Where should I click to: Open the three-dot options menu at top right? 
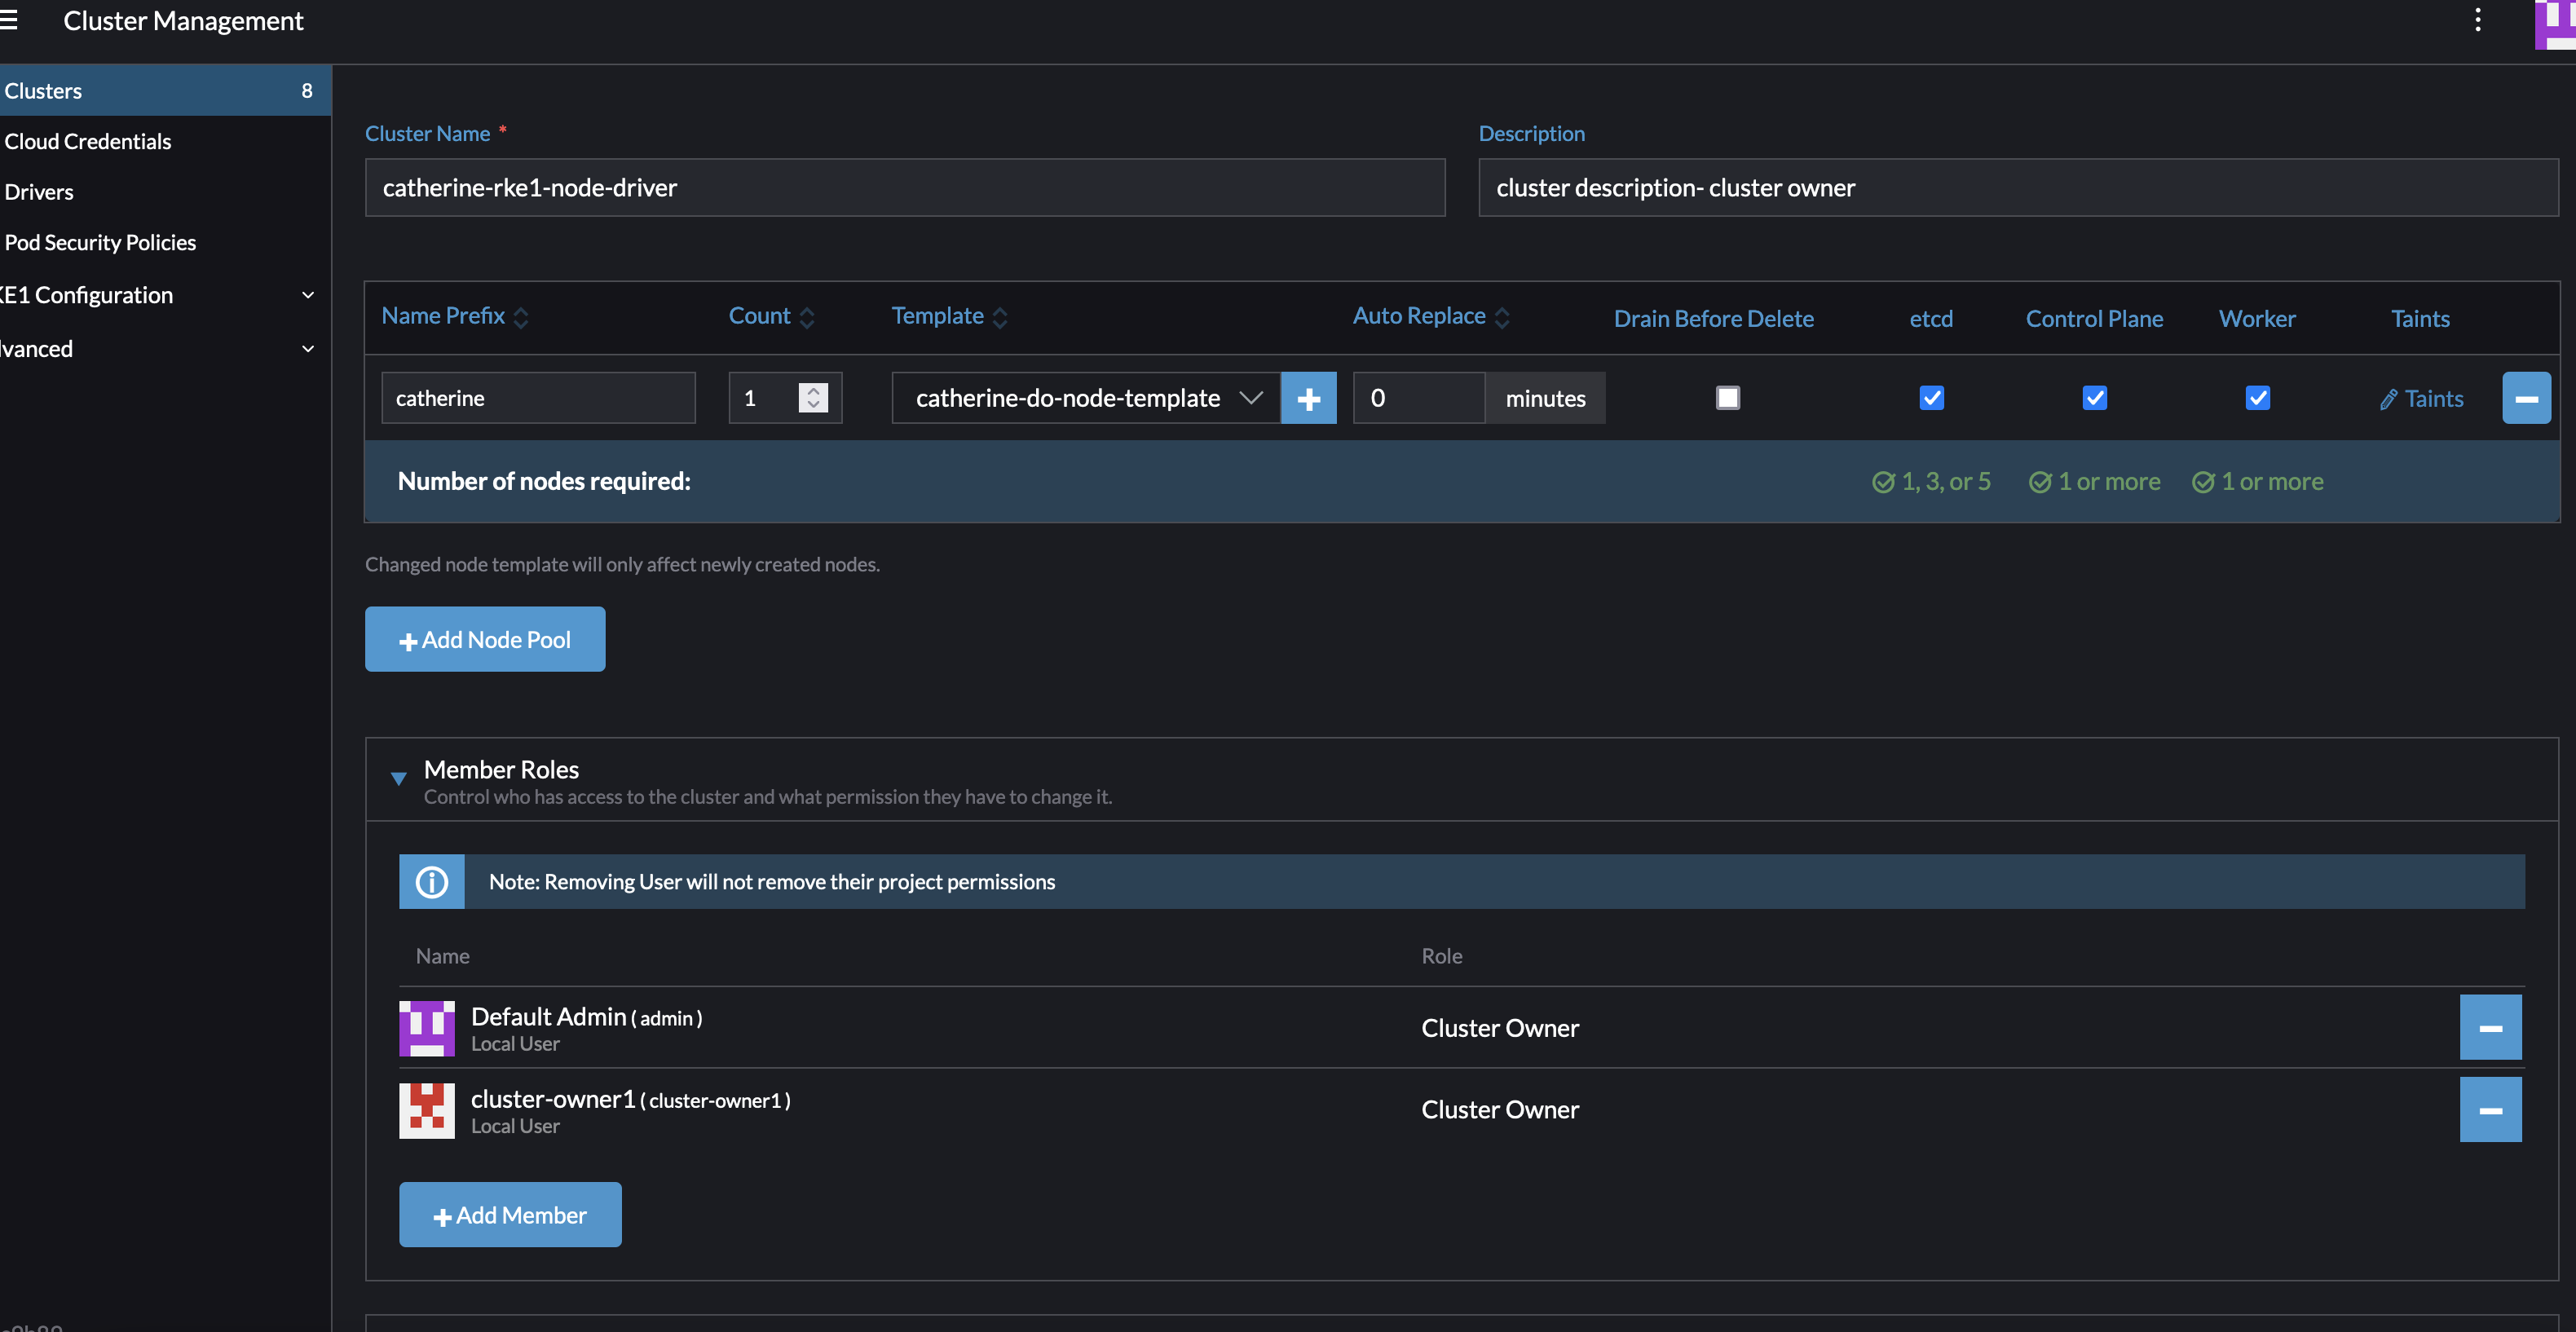tap(2477, 20)
